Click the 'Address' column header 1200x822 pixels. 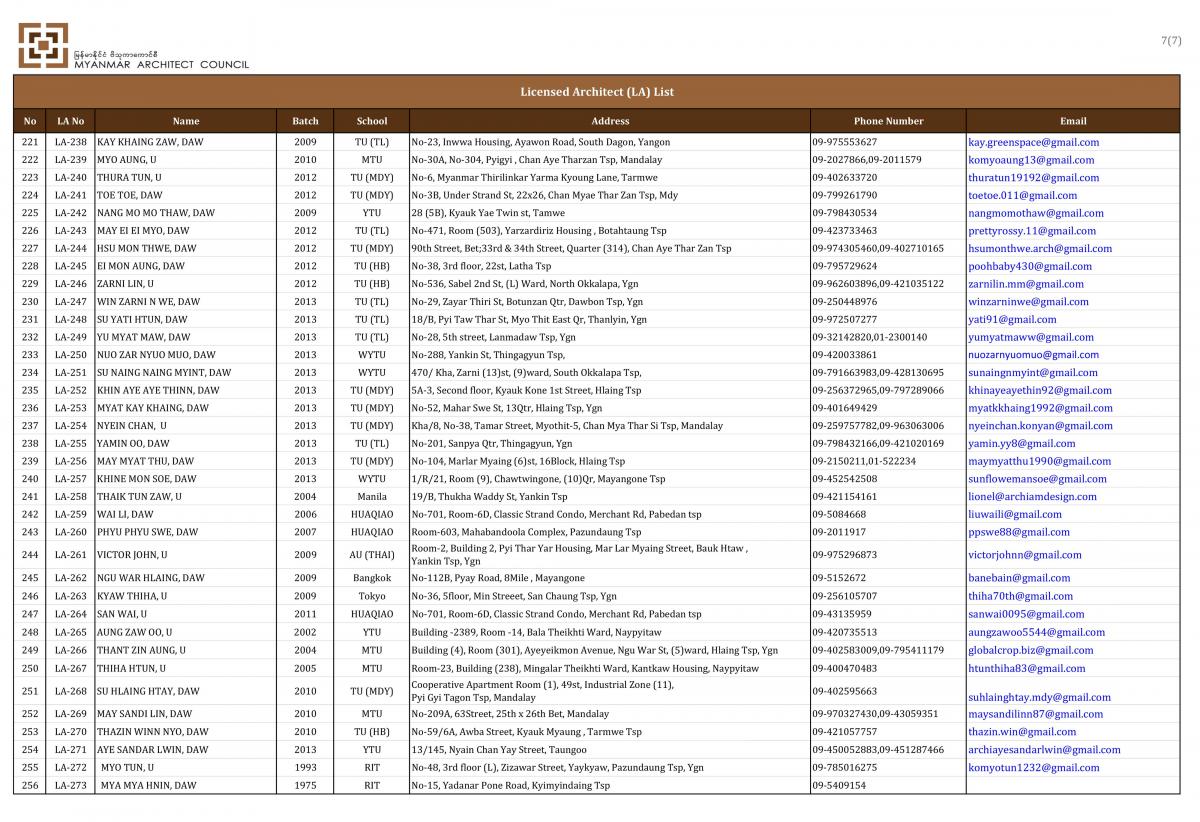click(610, 121)
